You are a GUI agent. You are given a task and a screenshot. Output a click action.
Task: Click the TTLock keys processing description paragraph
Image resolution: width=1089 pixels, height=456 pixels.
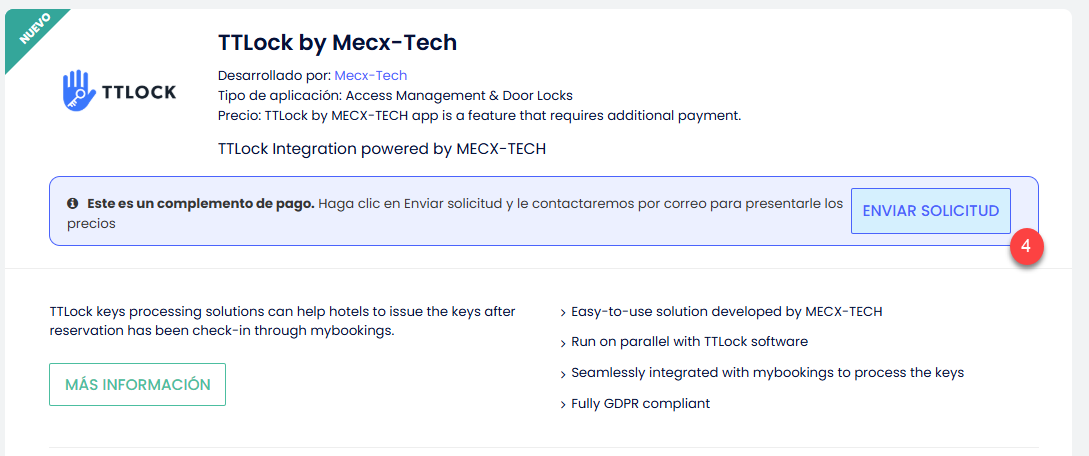coord(282,321)
